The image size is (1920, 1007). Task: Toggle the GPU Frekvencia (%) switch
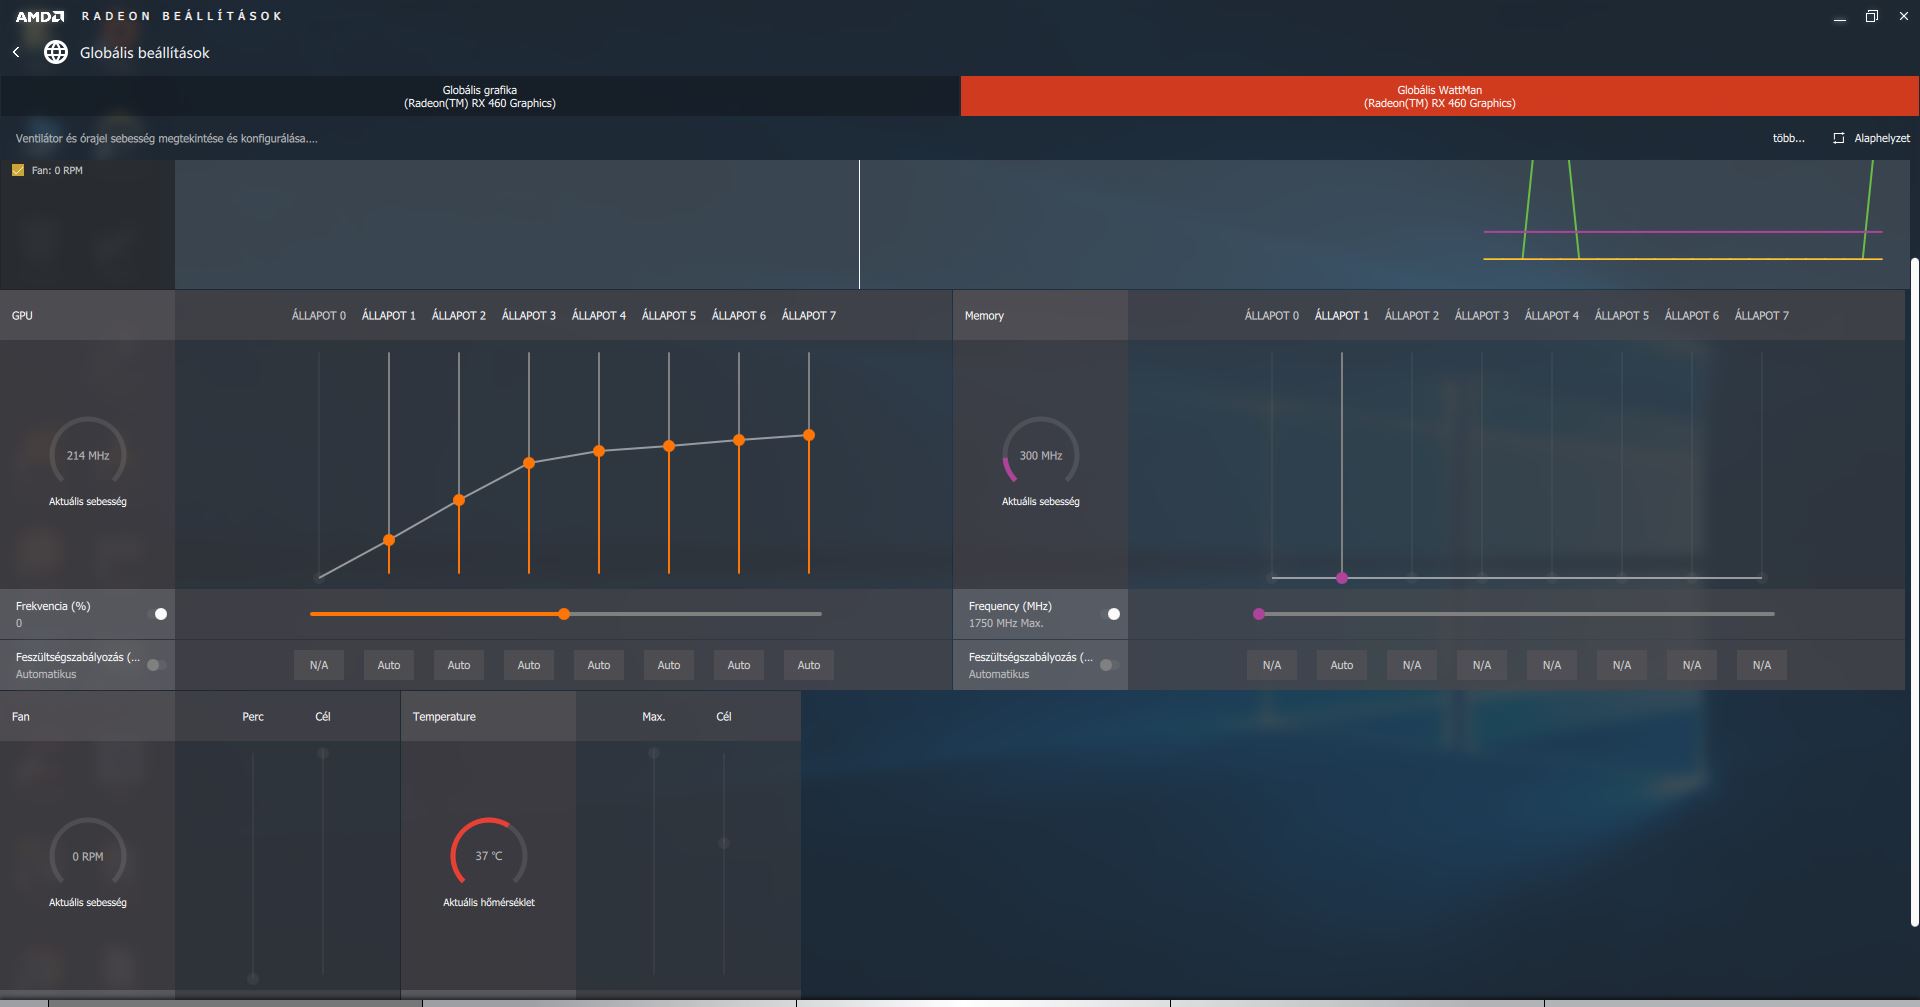click(x=157, y=614)
